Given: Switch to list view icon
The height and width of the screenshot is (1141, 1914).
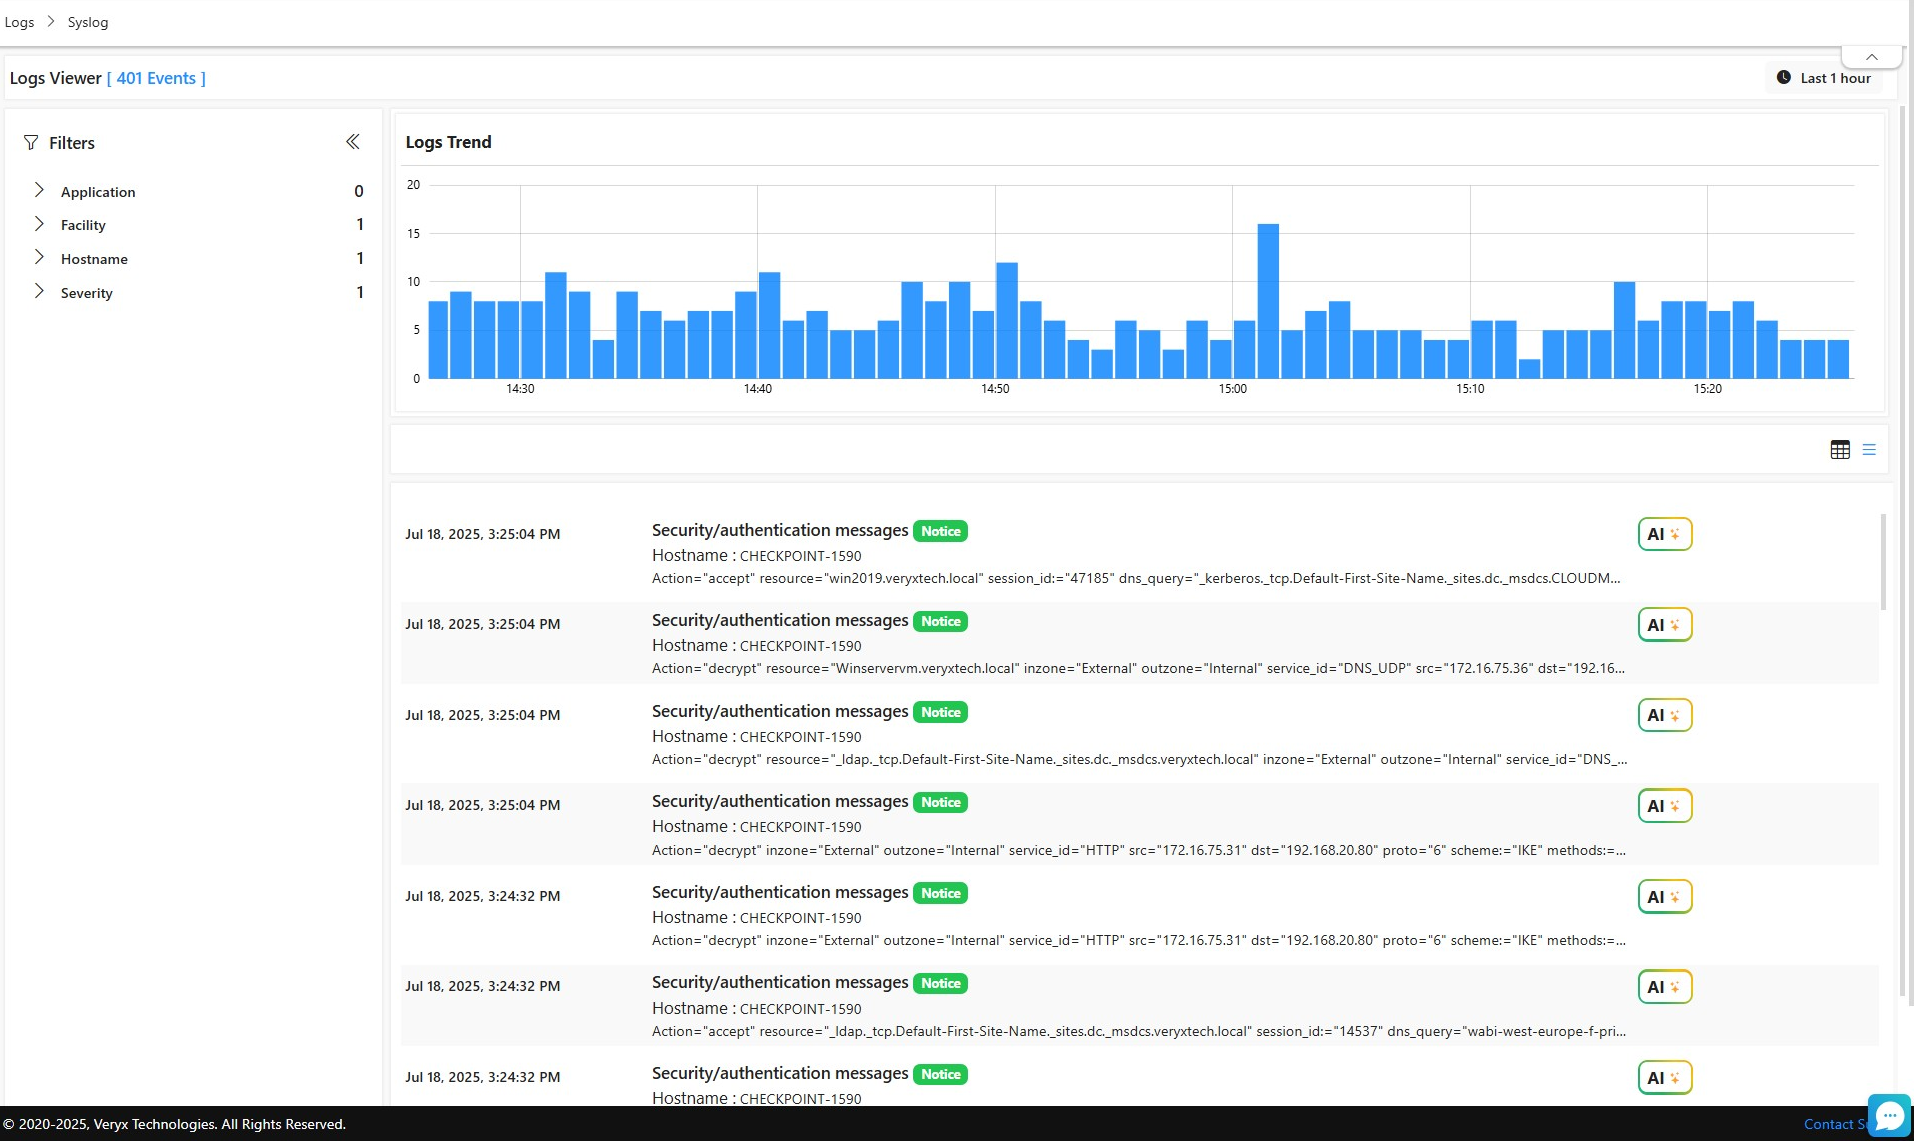Looking at the screenshot, I should coord(1868,450).
